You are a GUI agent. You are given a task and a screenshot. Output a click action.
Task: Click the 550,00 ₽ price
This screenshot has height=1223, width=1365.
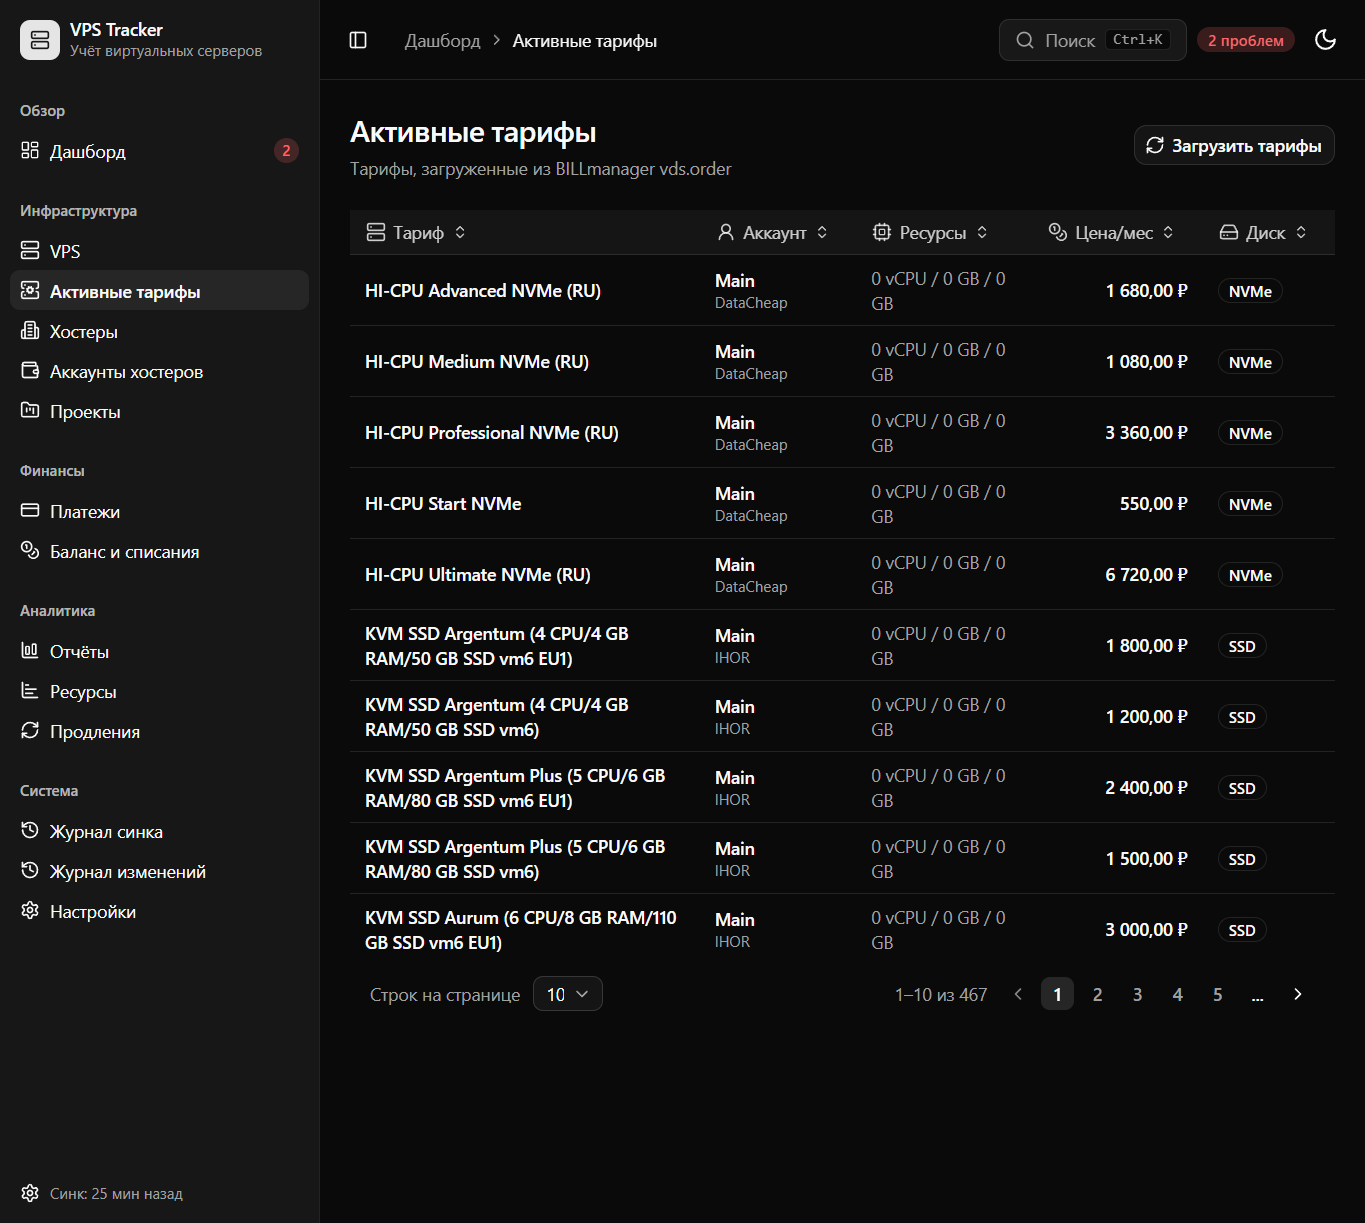[x=1154, y=504]
